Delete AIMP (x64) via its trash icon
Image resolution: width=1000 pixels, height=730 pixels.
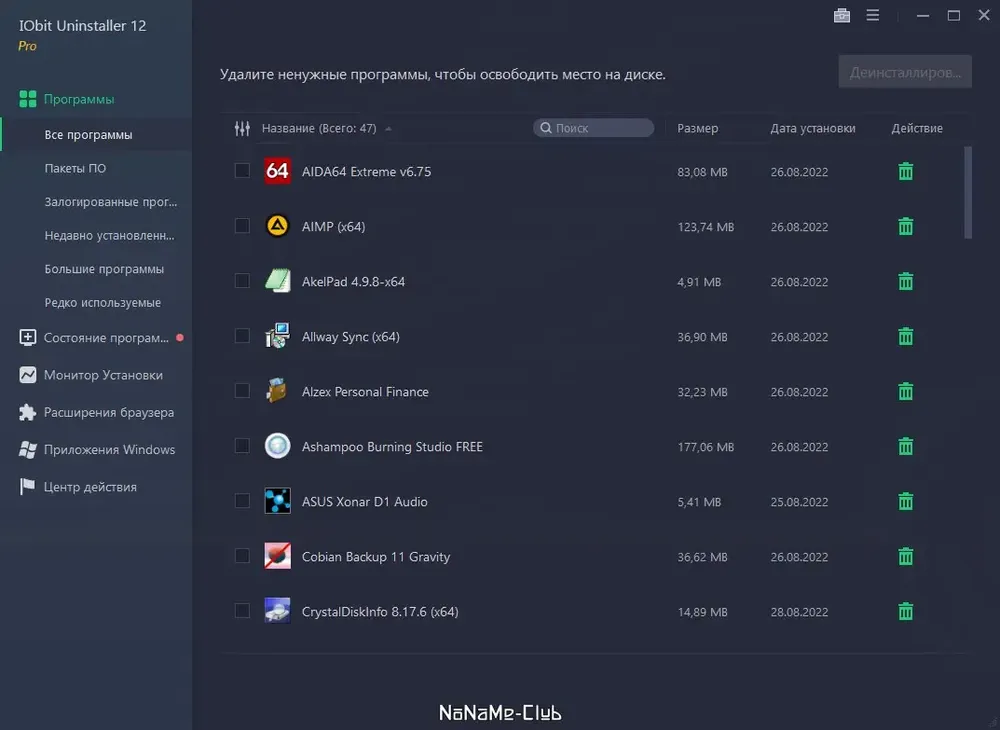click(x=905, y=226)
